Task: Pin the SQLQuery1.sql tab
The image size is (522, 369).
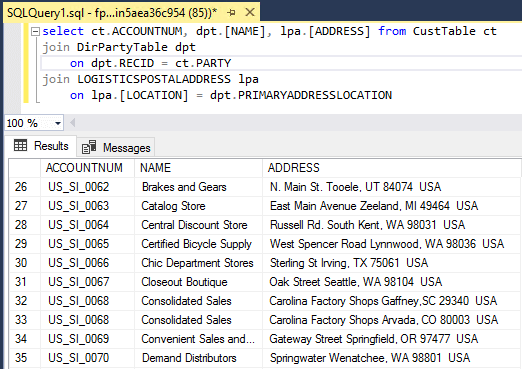Action: tap(231, 13)
